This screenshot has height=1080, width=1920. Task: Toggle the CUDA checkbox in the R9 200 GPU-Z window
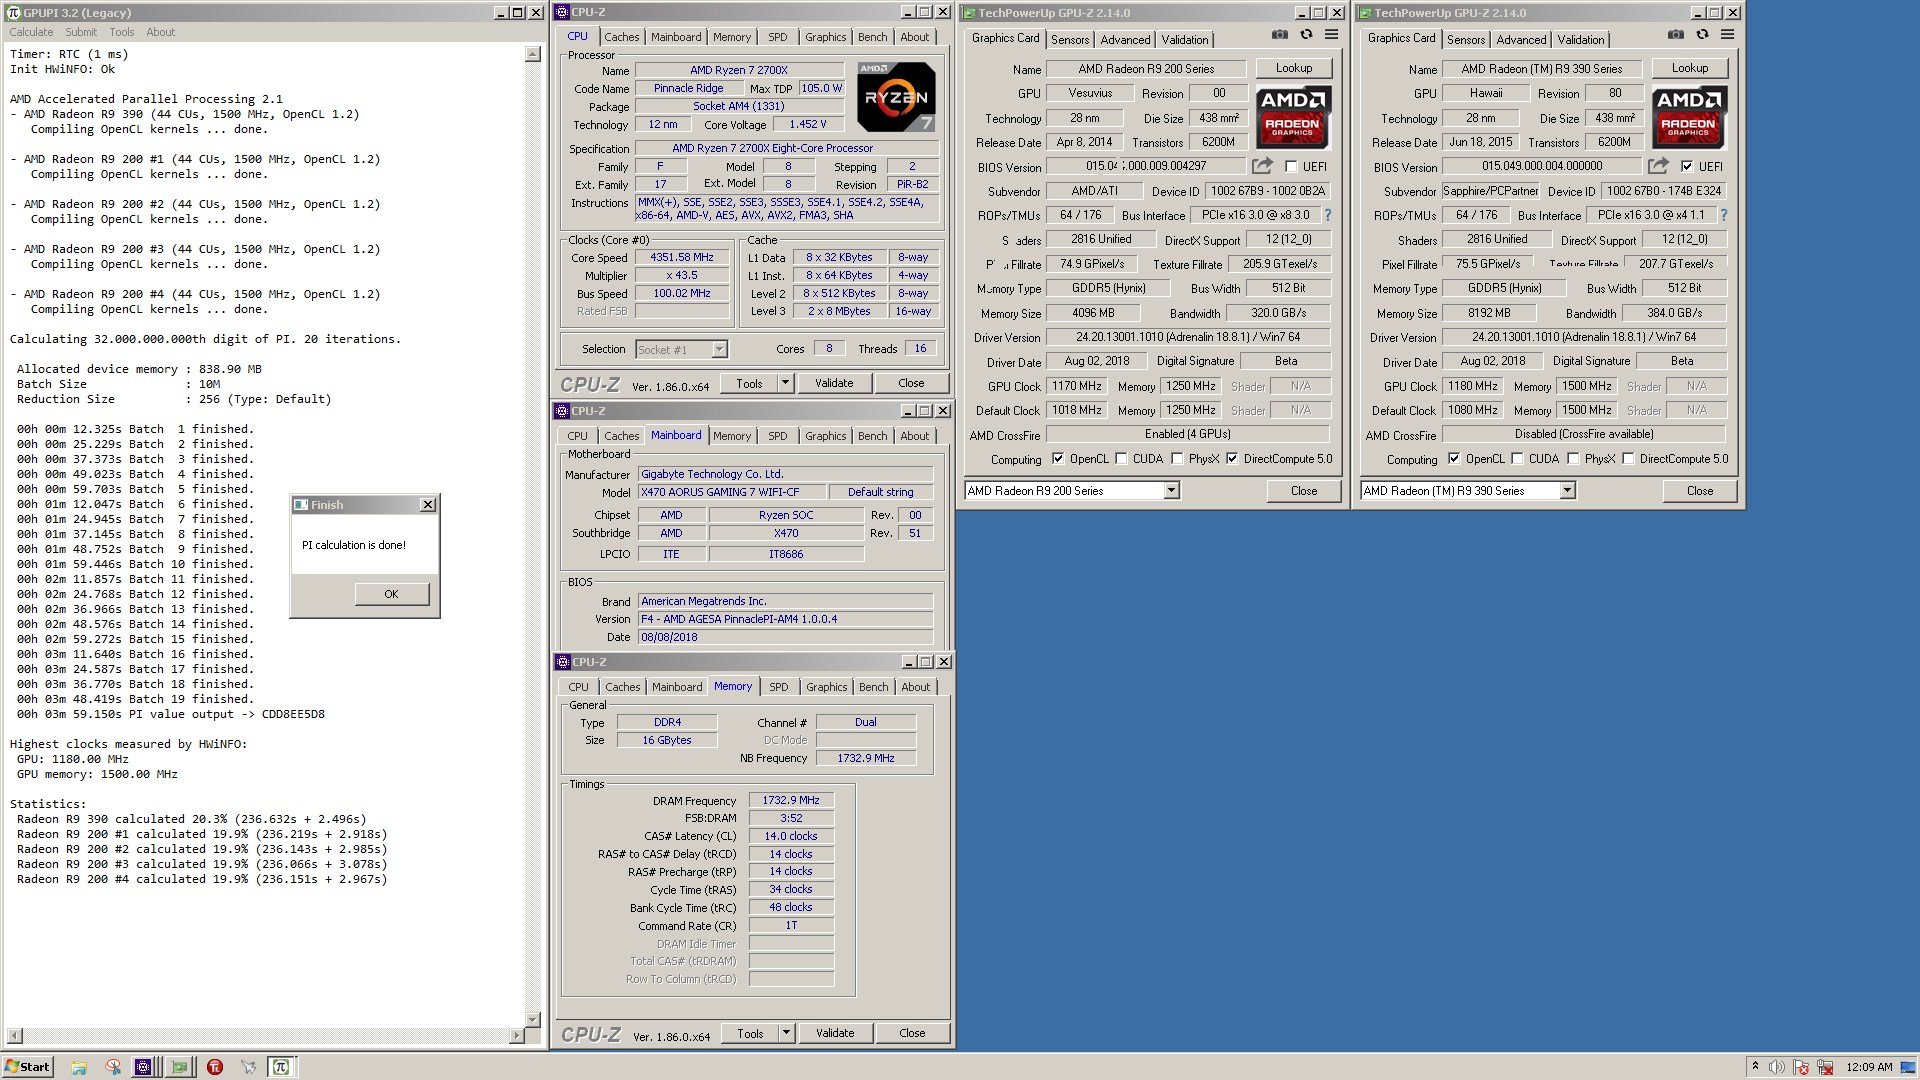tap(1121, 459)
